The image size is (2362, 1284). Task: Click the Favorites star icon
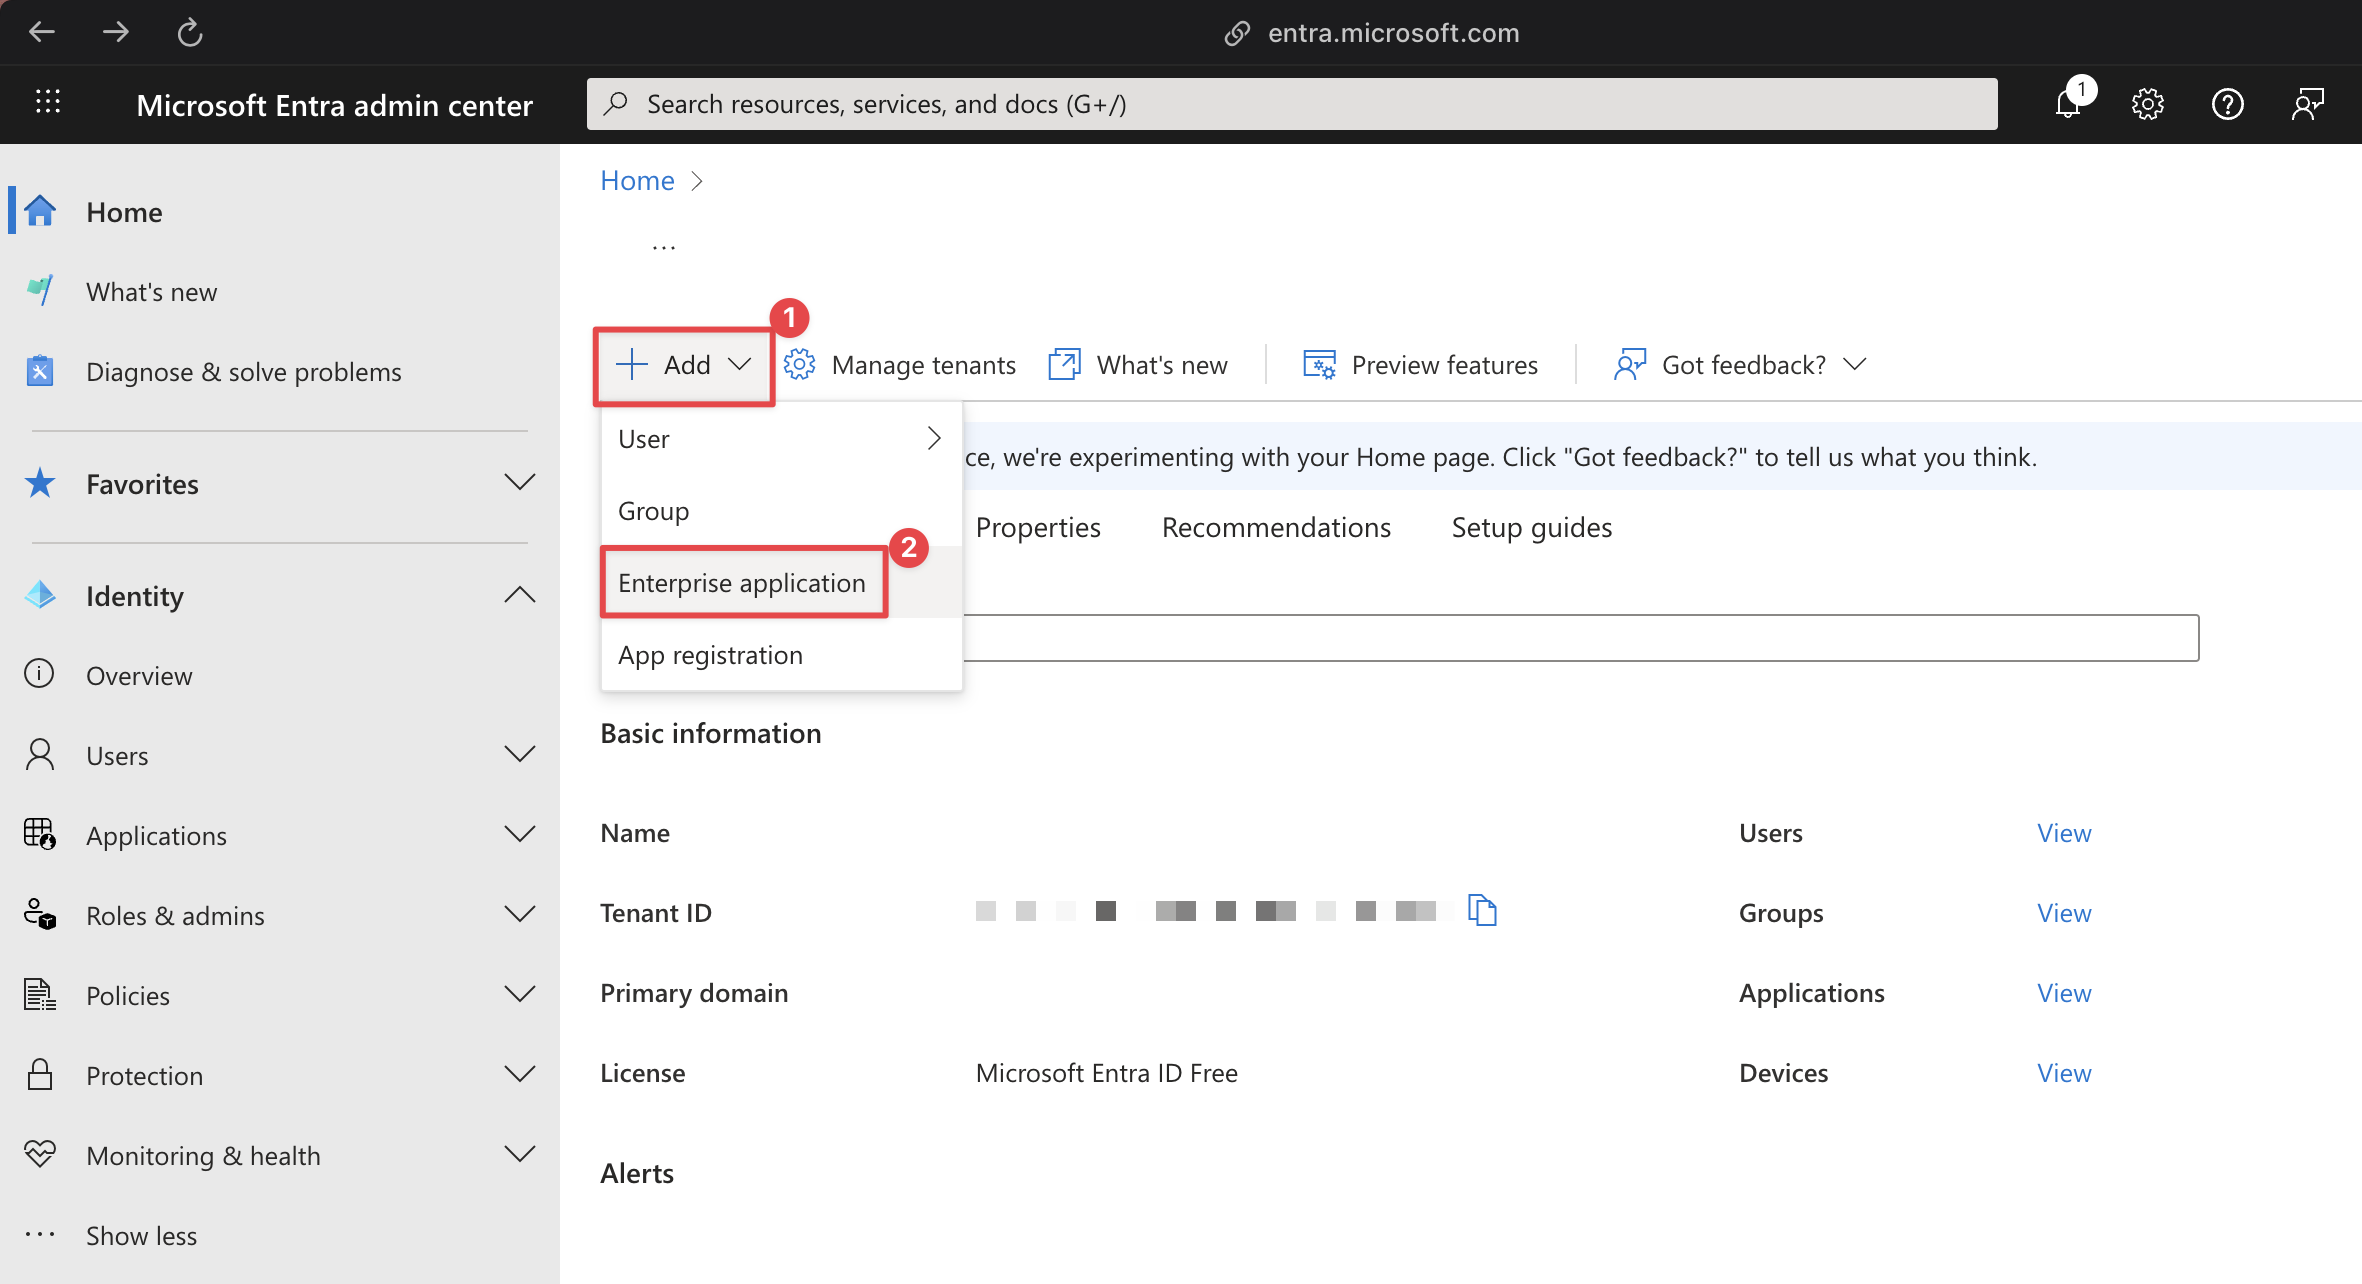[40, 484]
